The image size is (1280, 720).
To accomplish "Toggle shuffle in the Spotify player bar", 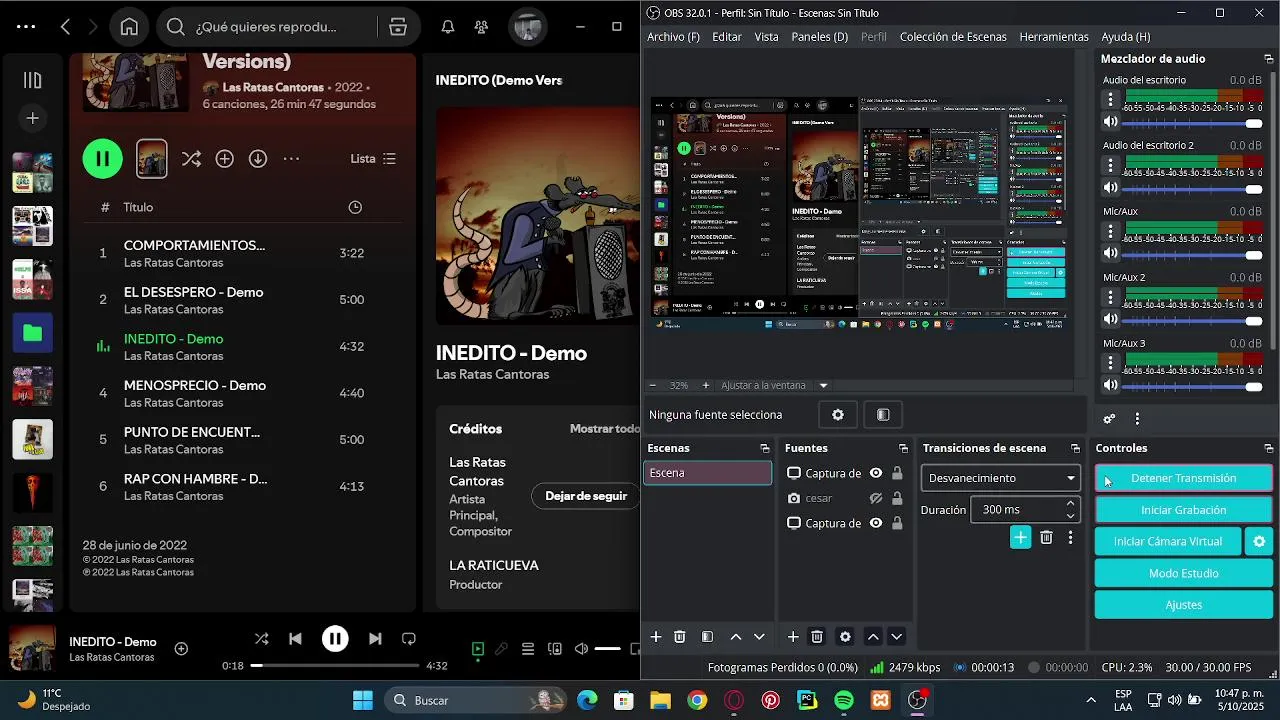I will point(261,638).
